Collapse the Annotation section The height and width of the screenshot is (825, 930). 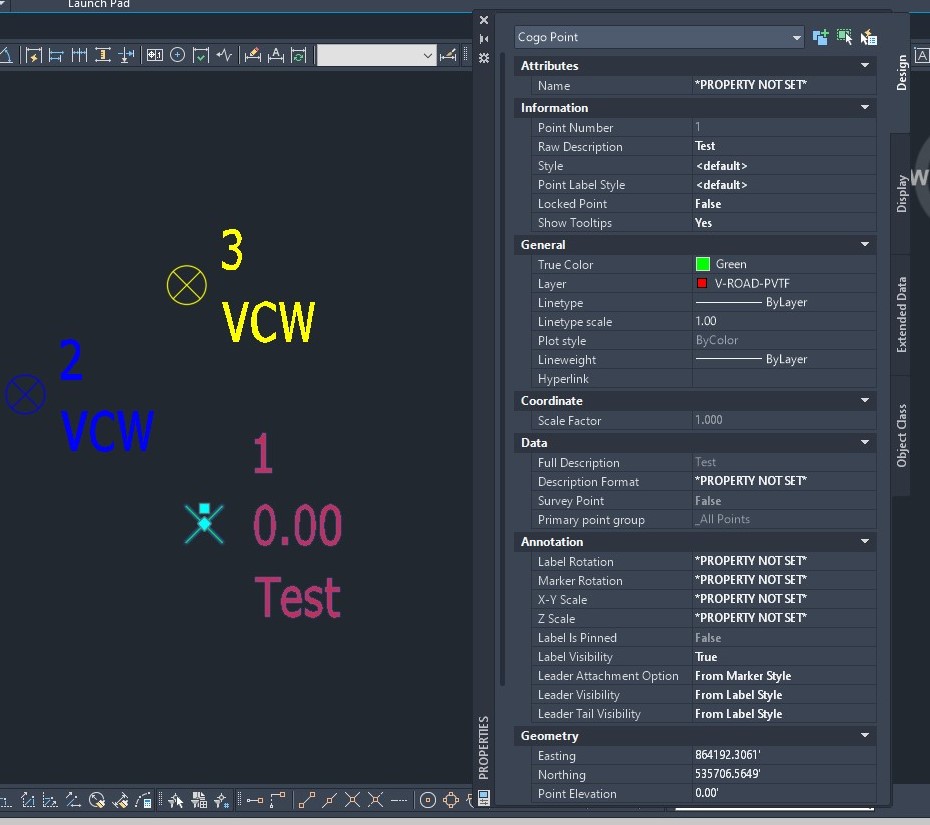coord(866,541)
